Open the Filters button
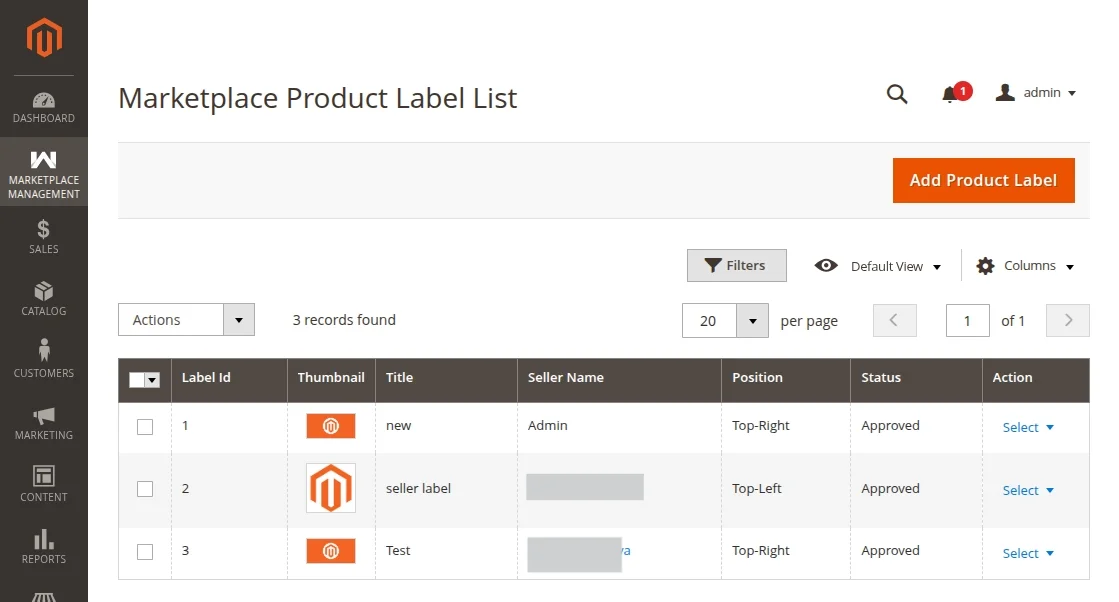 click(x=736, y=266)
